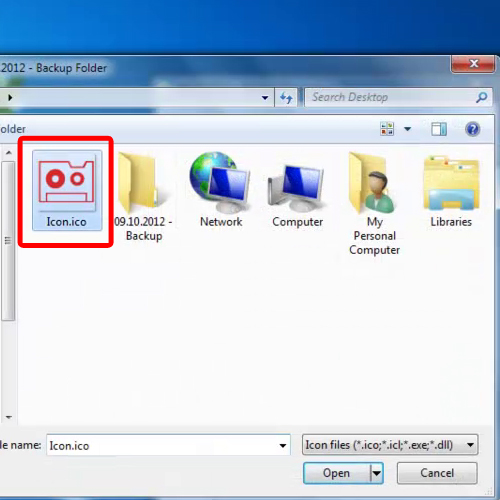The height and width of the screenshot is (500, 500).
Task: Click the change view icon
Action: click(387, 129)
